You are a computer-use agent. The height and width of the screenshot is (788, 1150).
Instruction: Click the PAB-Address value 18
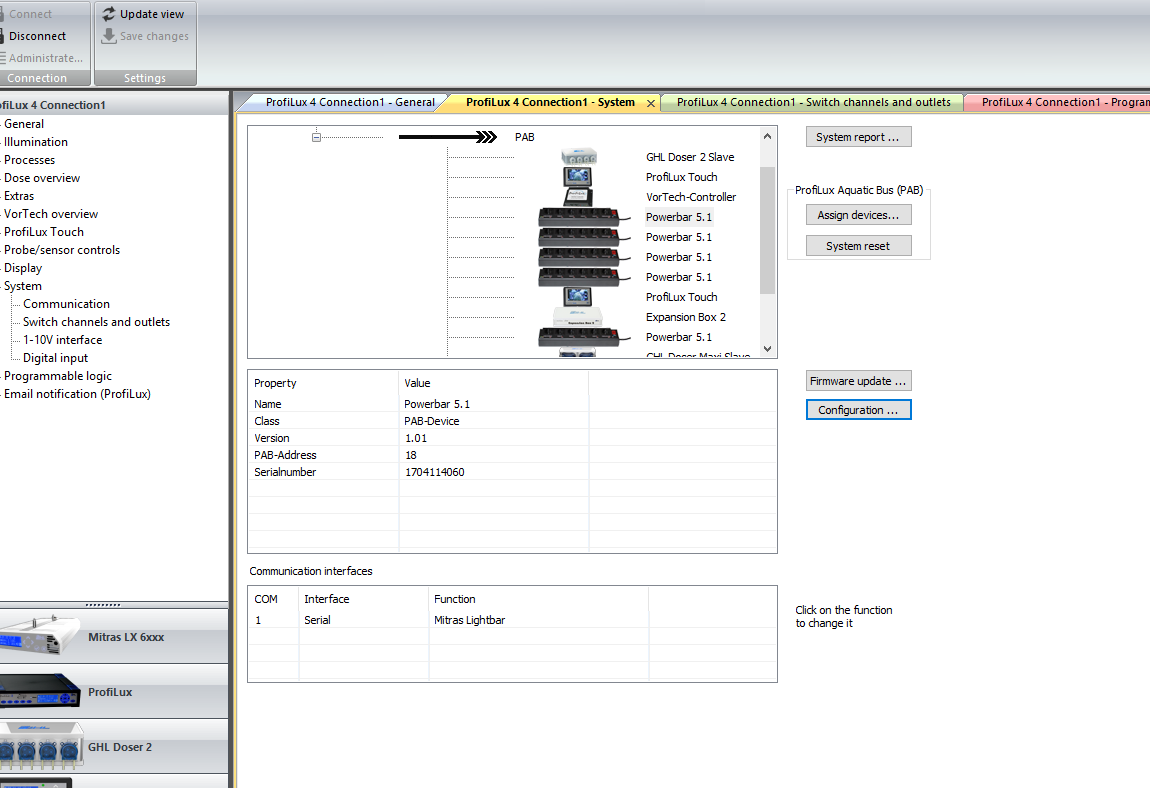tap(411, 455)
